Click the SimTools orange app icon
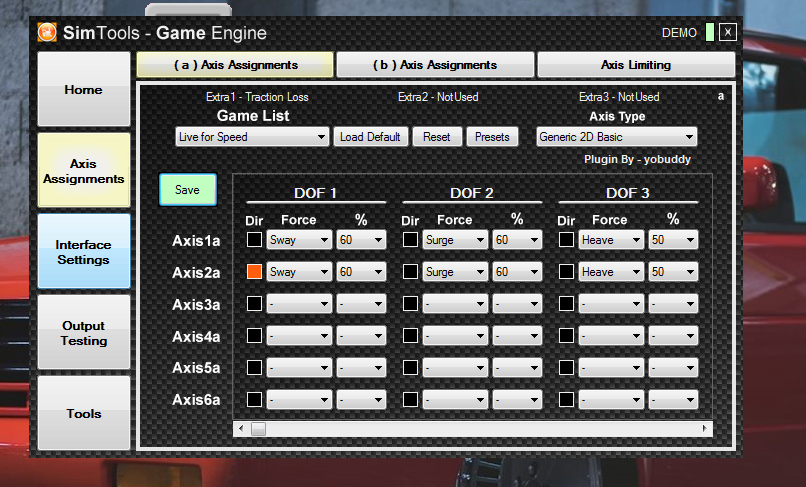806x487 pixels. point(47,32)
